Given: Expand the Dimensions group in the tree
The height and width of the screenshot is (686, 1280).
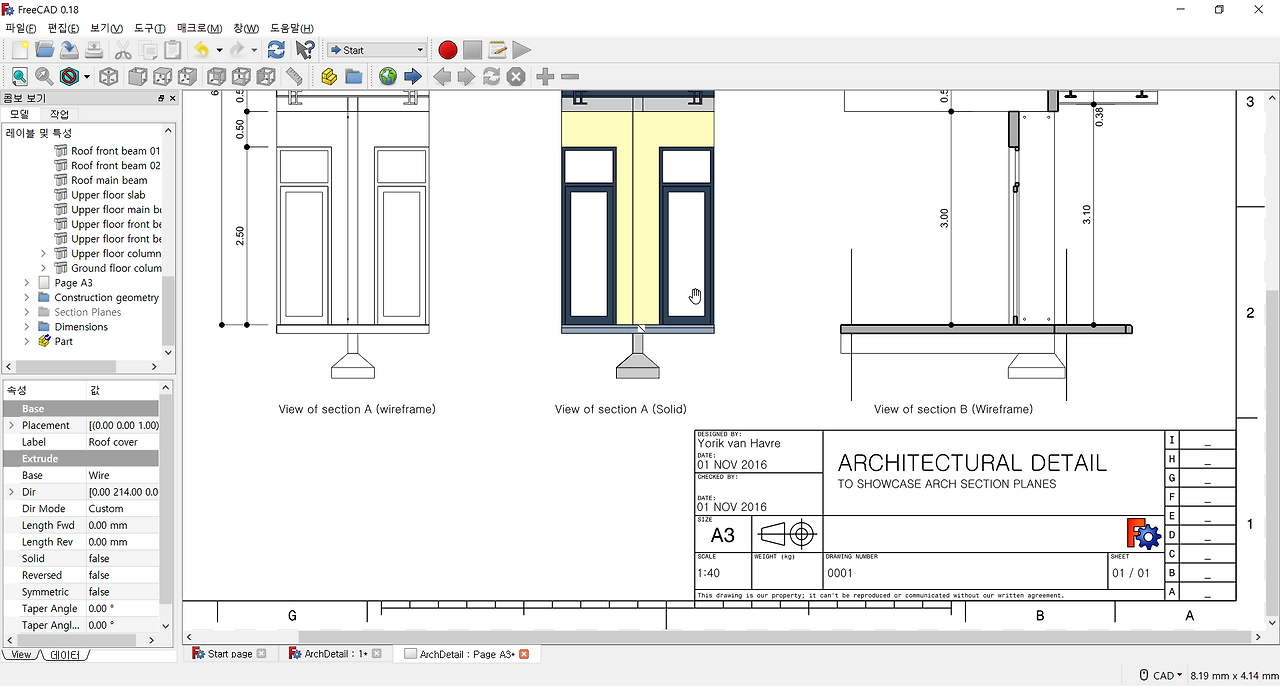Looking at the screenshot, I should click(27, 326).
